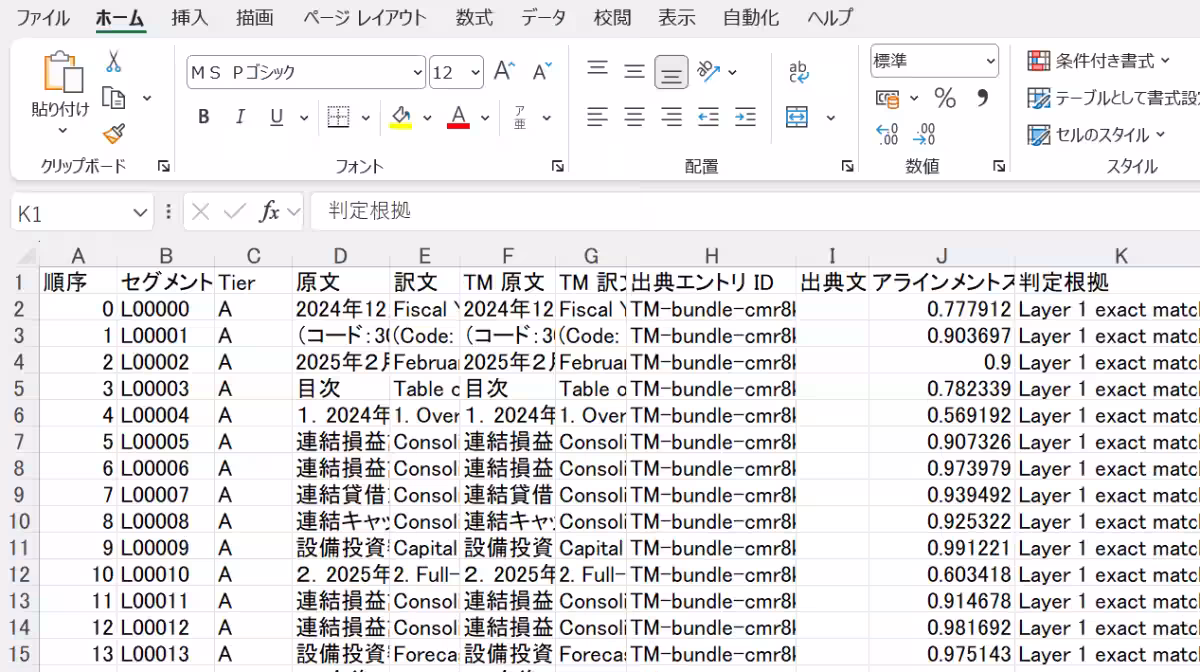This screenshot has height=672, width=1200.
Task: Switch to the データ tab
Action: 544,17
